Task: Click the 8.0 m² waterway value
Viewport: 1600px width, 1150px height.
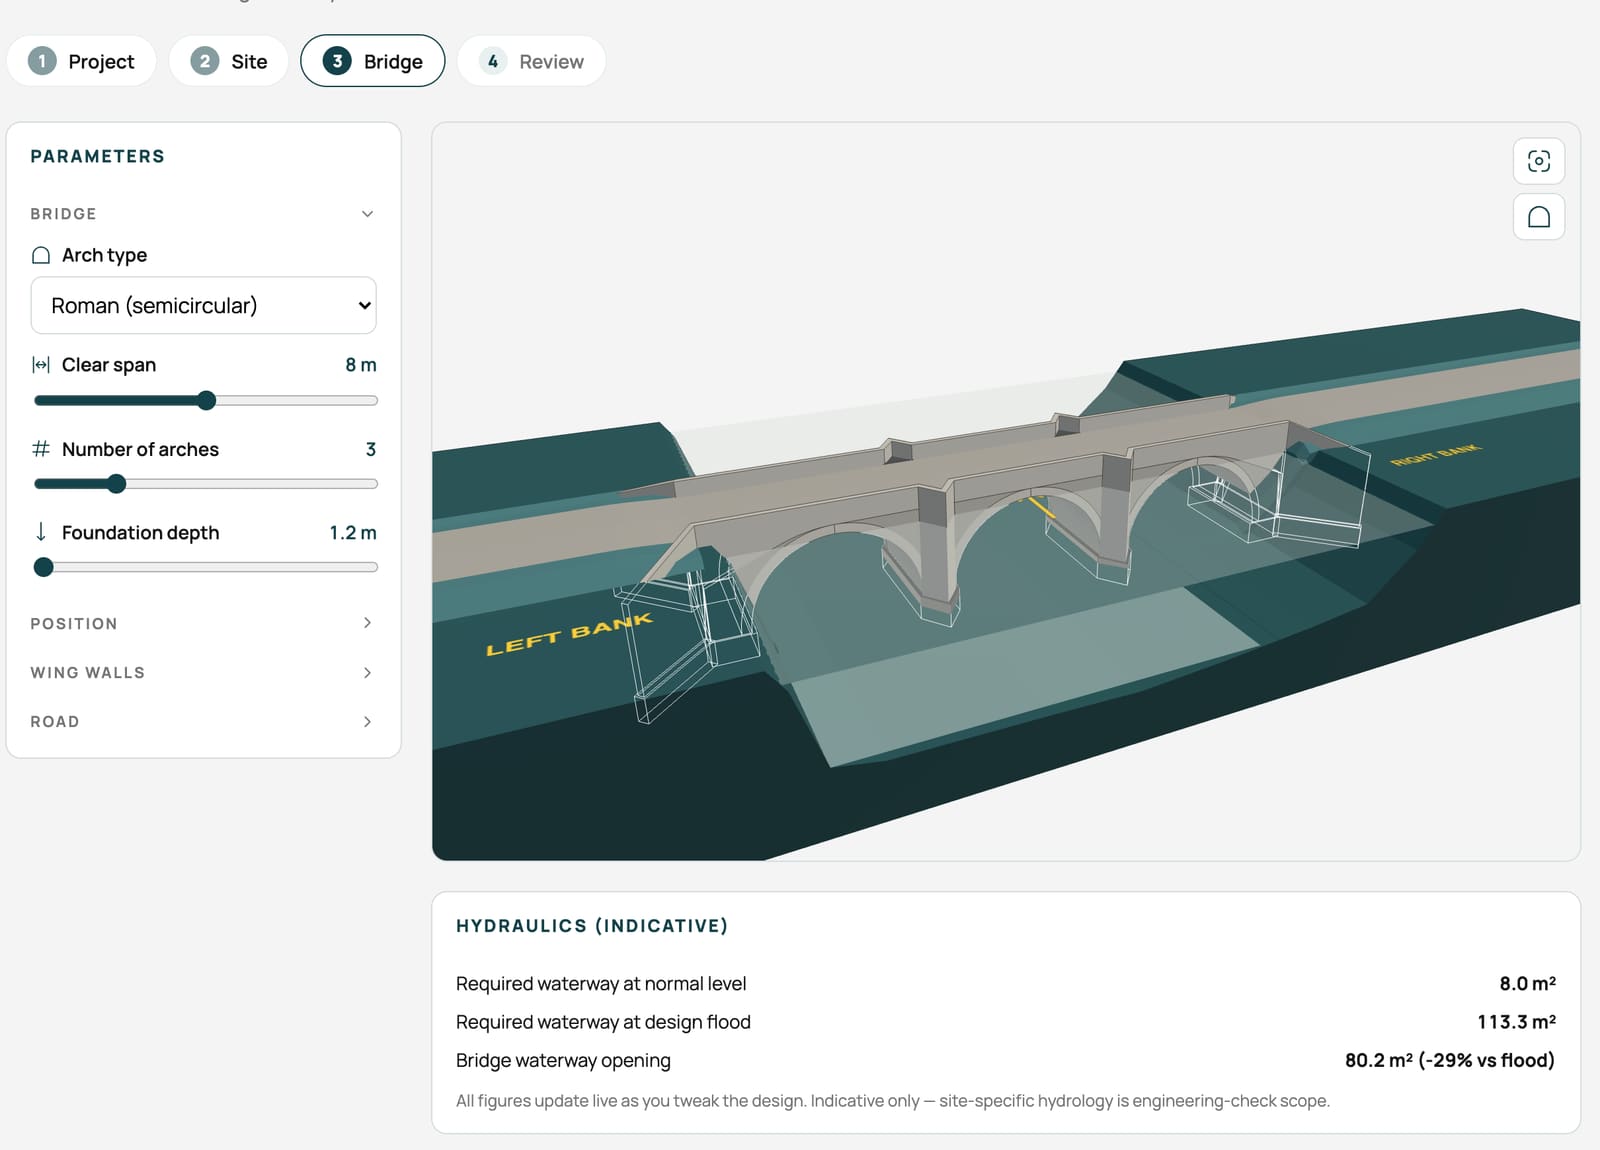Action: pos(1527,984)
